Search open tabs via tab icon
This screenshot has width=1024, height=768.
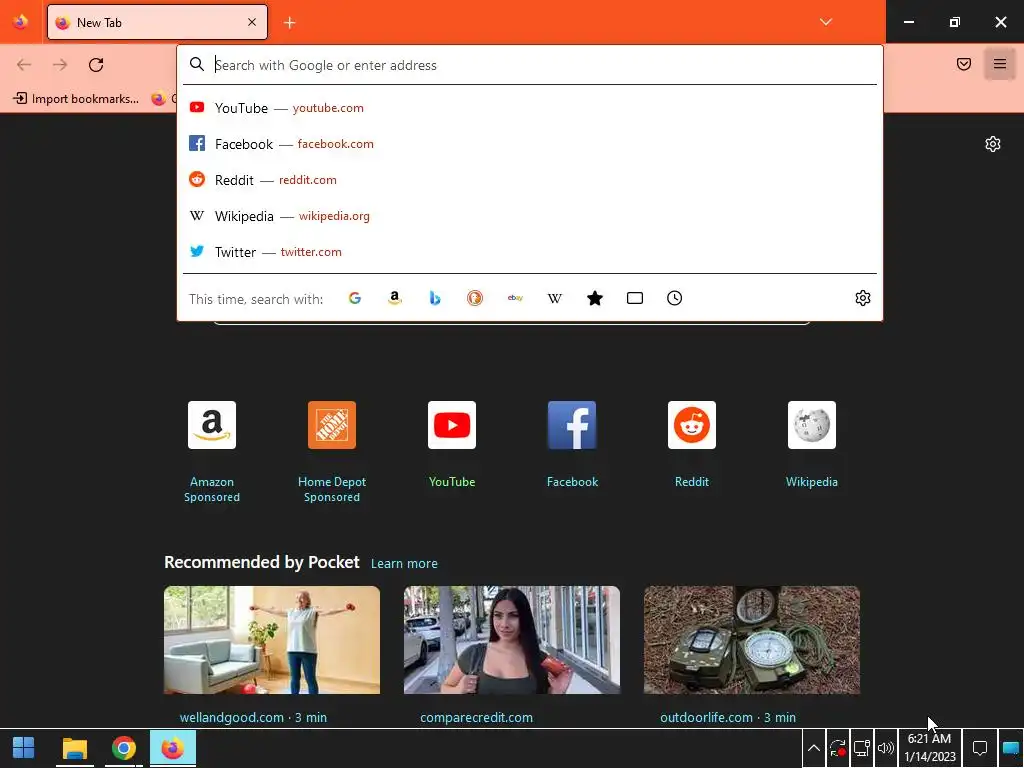coord(635,298)
